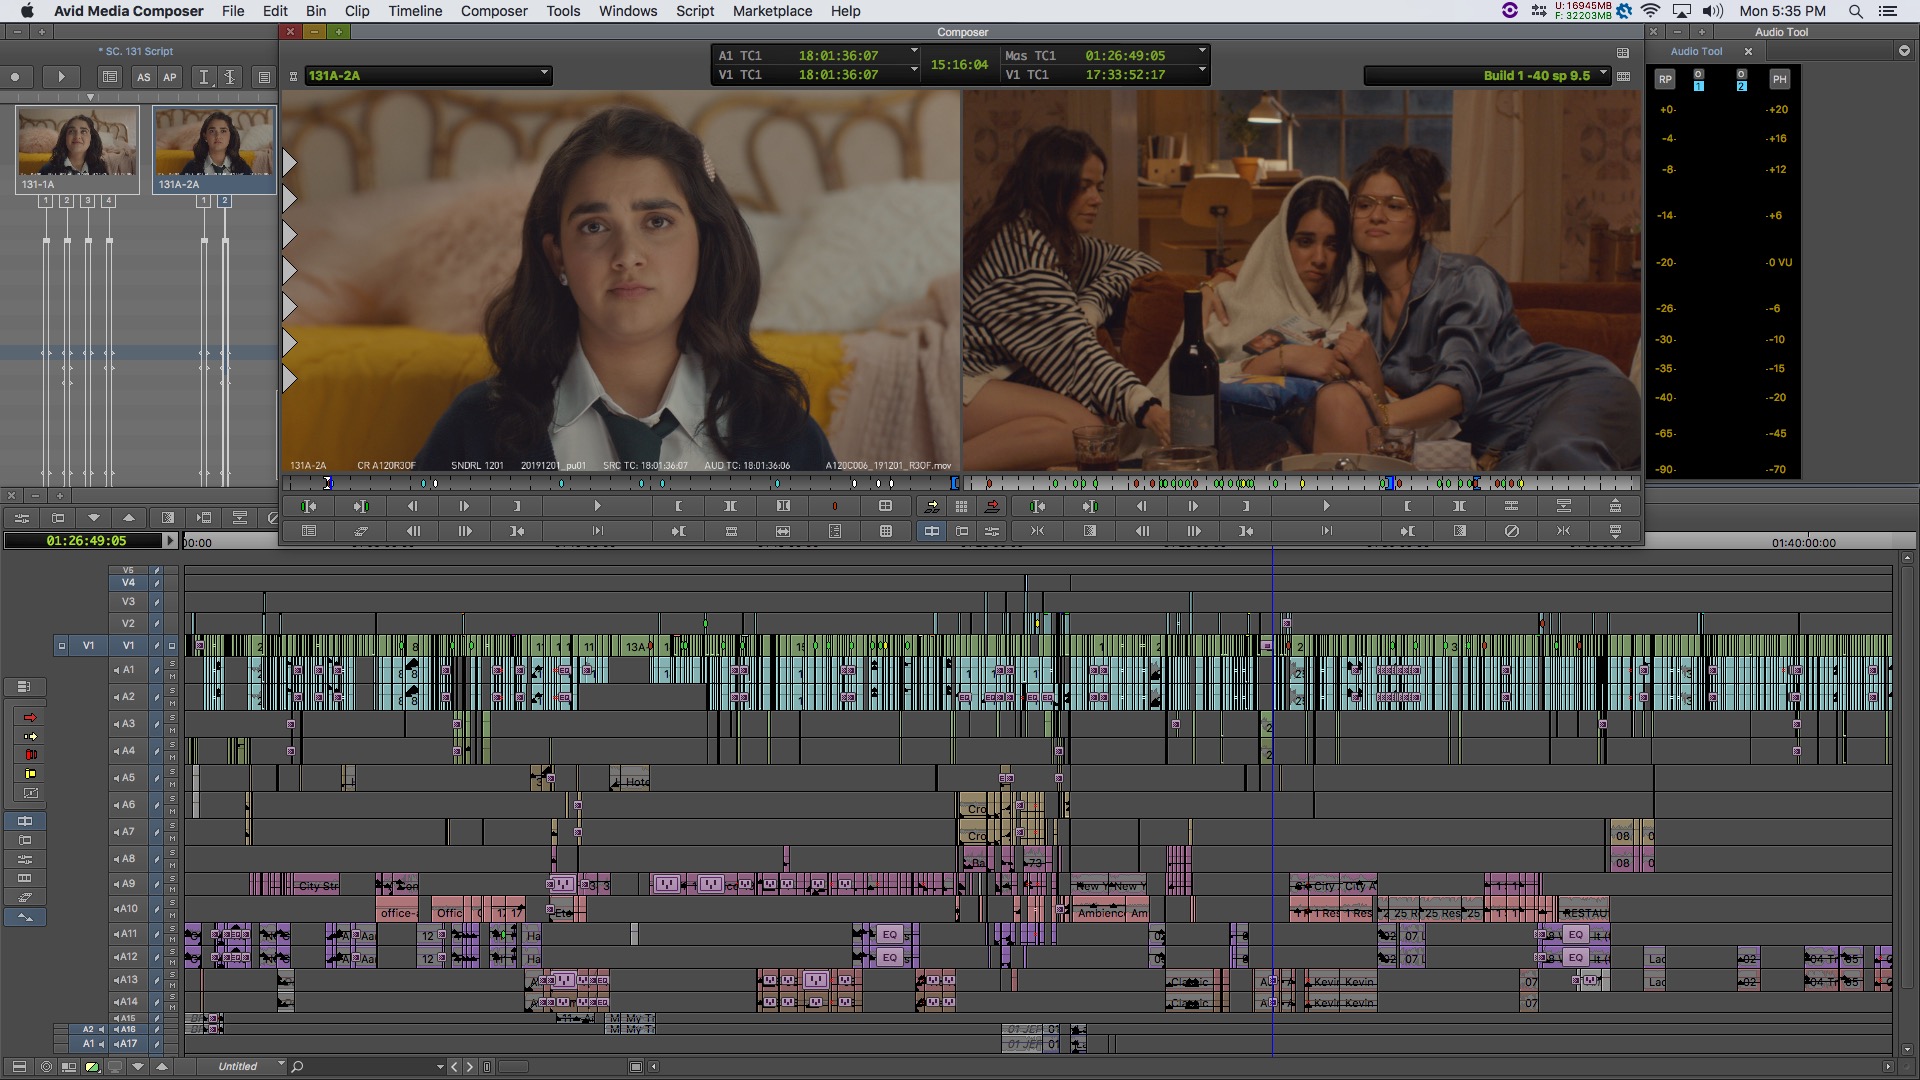
Task: Mute track A1
Action: point(172,676)
